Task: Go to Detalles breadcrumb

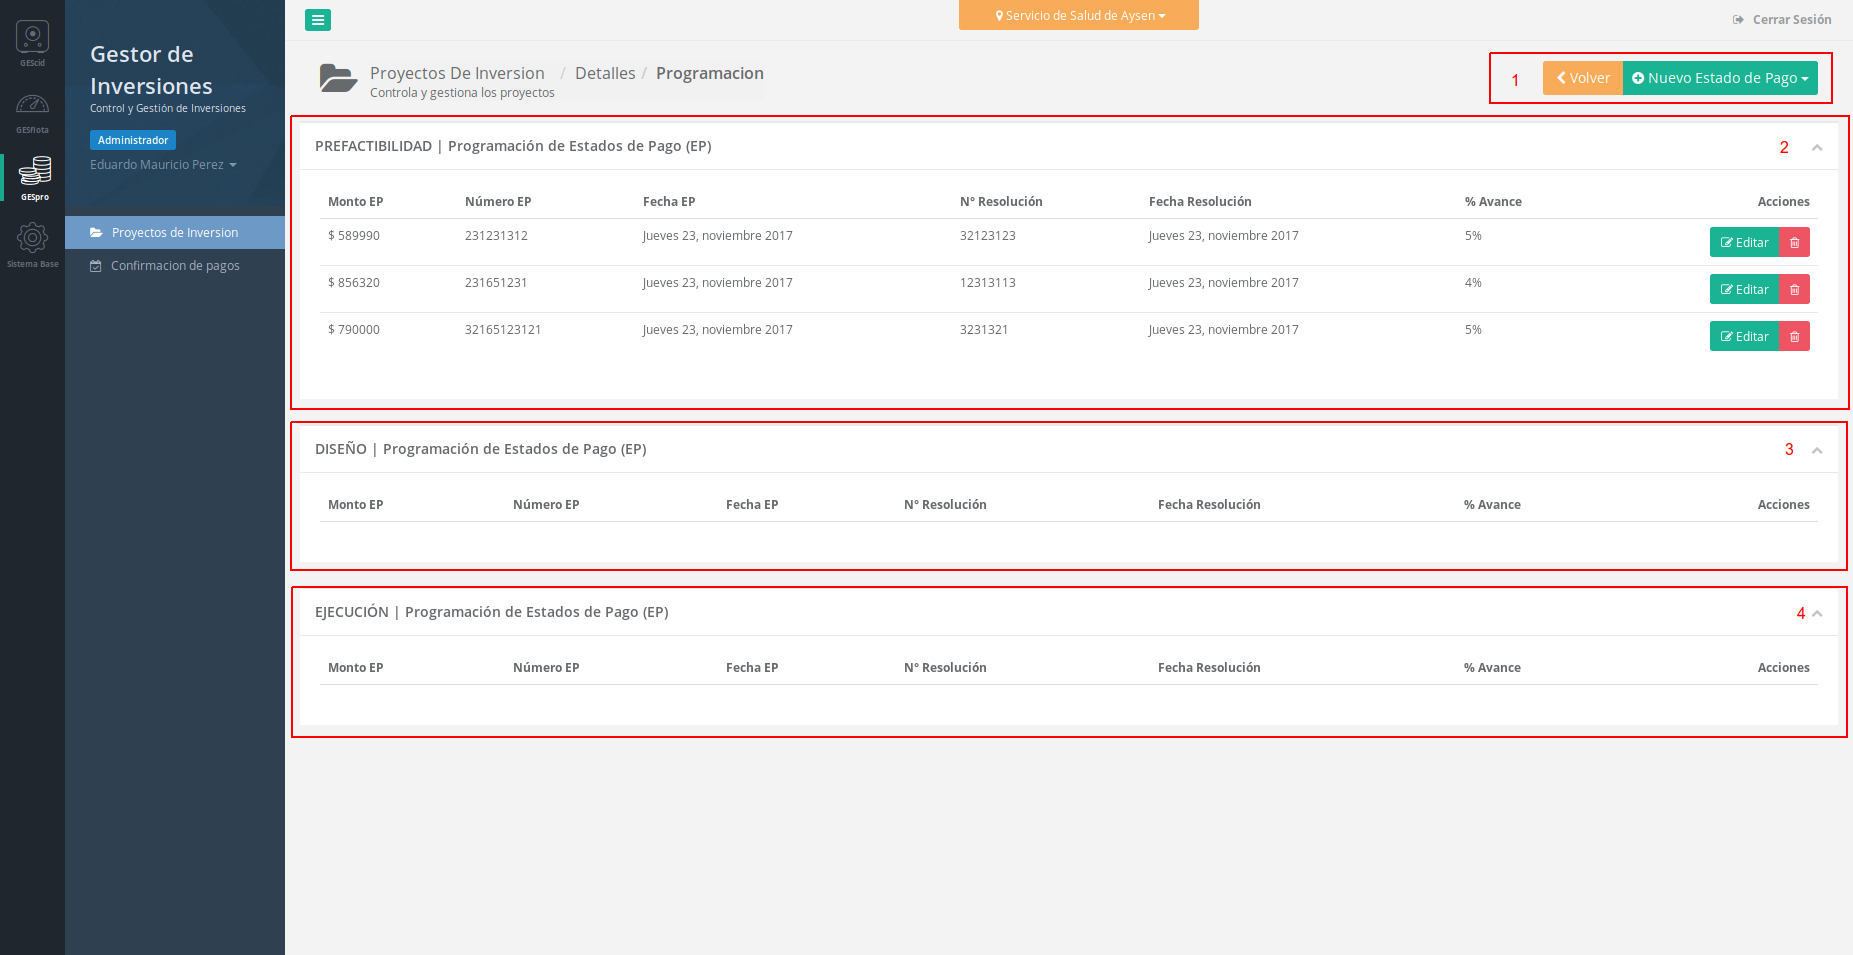Action: pyautogui.click(x=605, y=74)
